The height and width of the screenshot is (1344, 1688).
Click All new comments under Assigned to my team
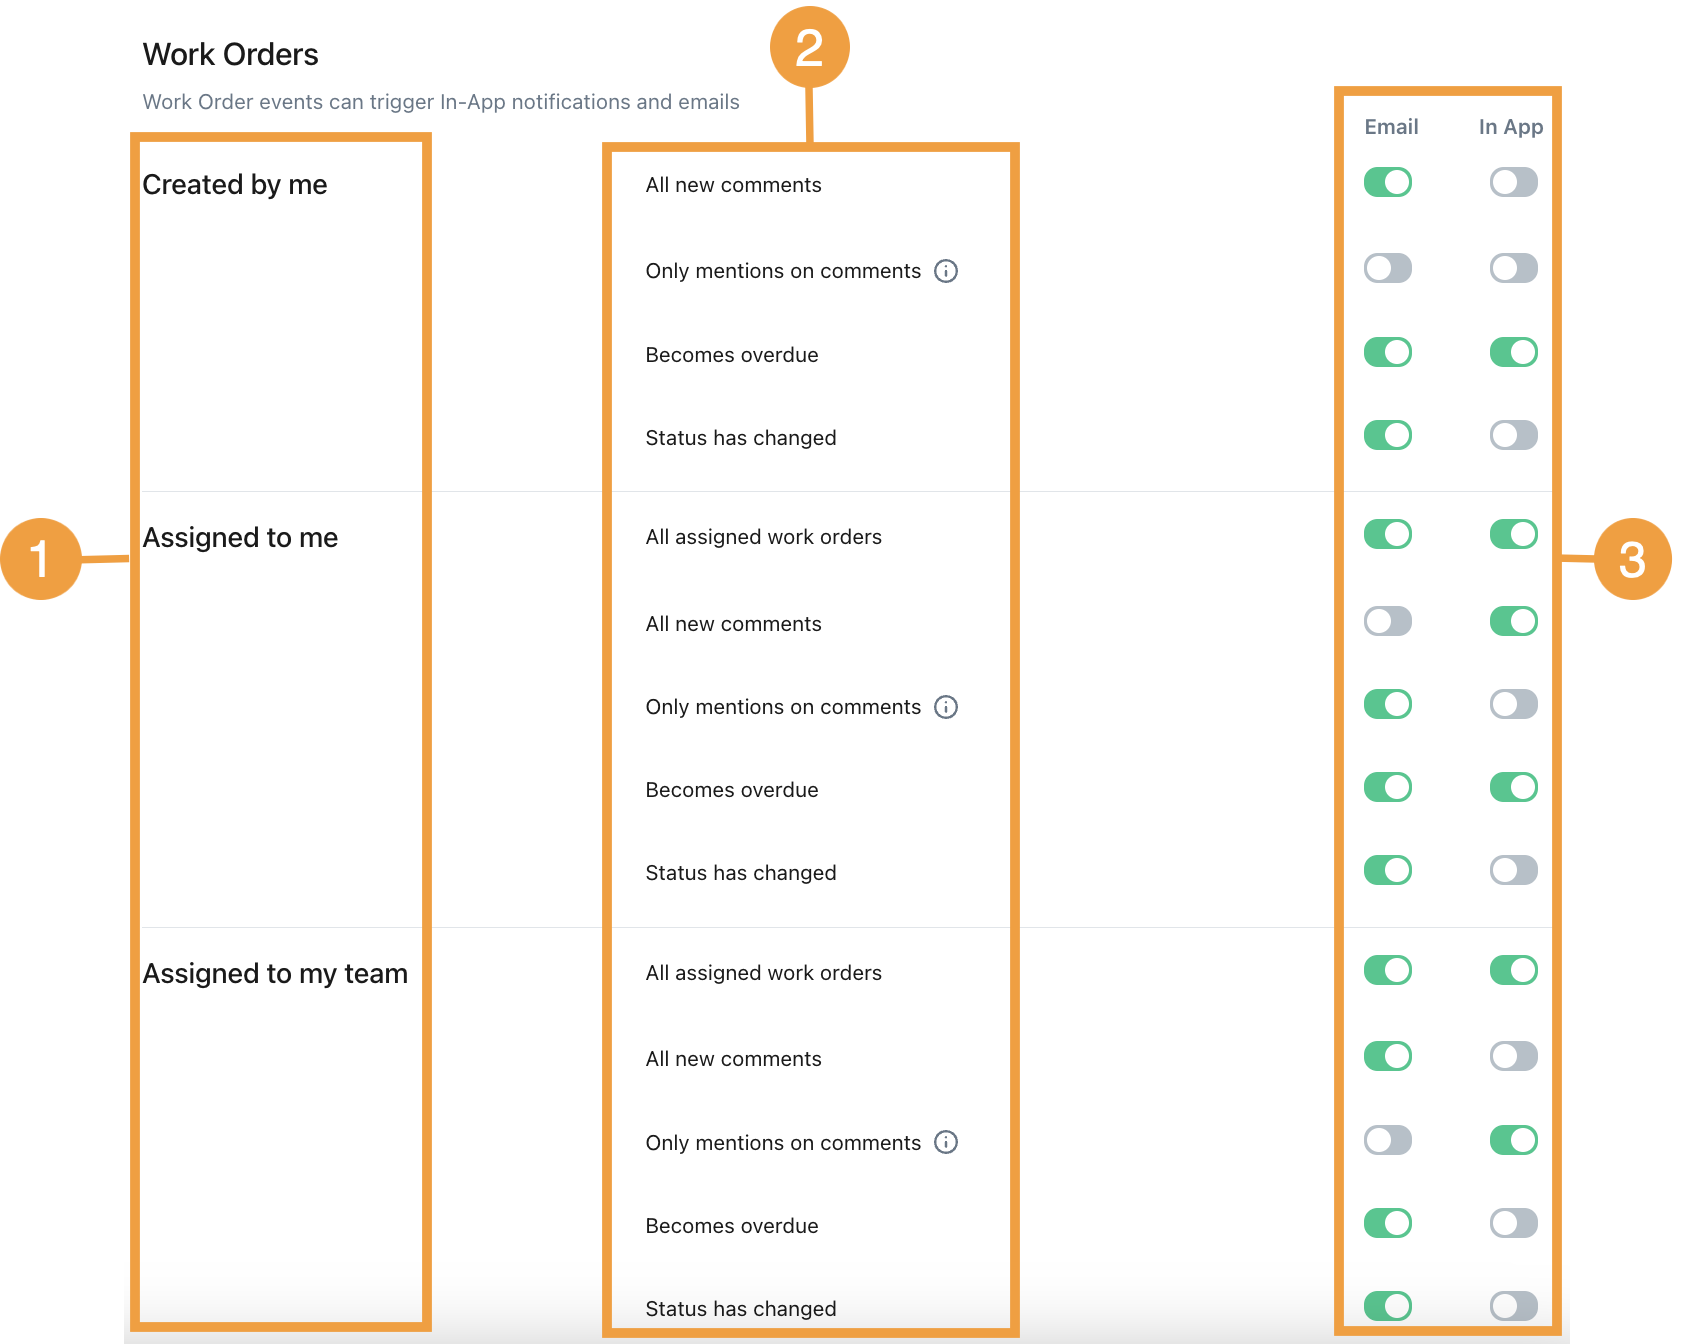click(734, 1059)
